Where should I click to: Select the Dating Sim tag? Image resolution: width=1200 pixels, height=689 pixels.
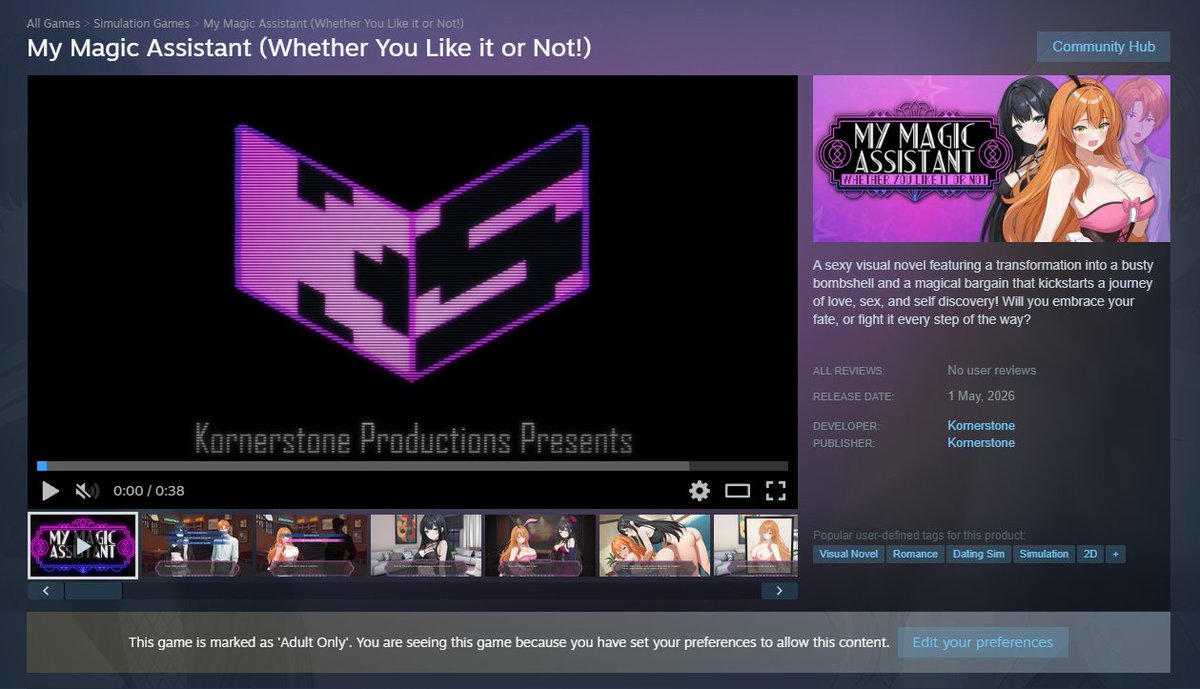[x=977, y=554]
